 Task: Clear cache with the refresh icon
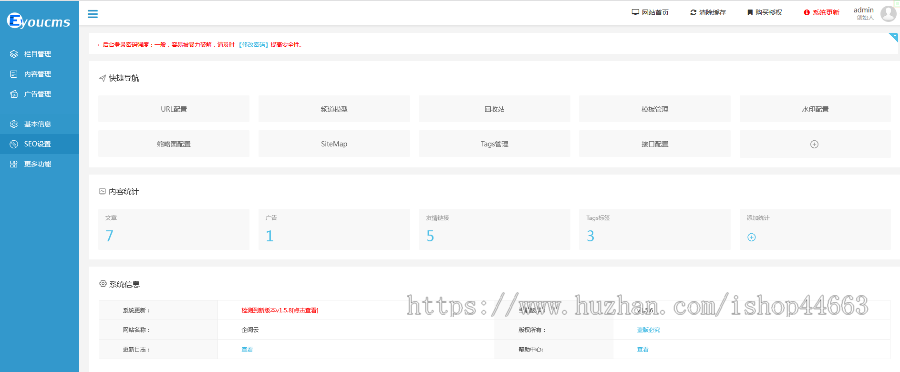click(x=708, y=12)
